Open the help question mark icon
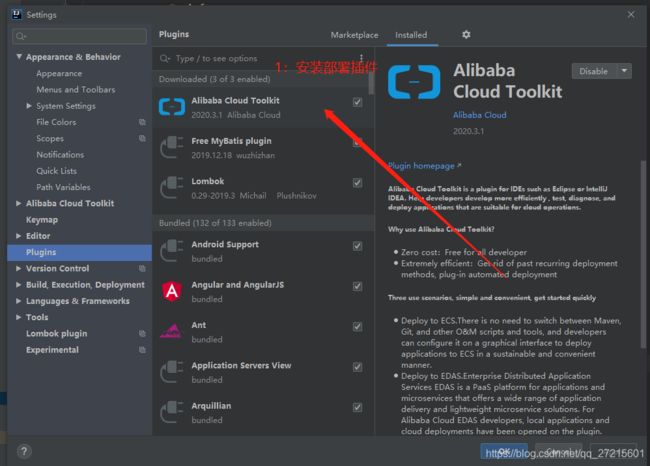 (x=24, y=451)
